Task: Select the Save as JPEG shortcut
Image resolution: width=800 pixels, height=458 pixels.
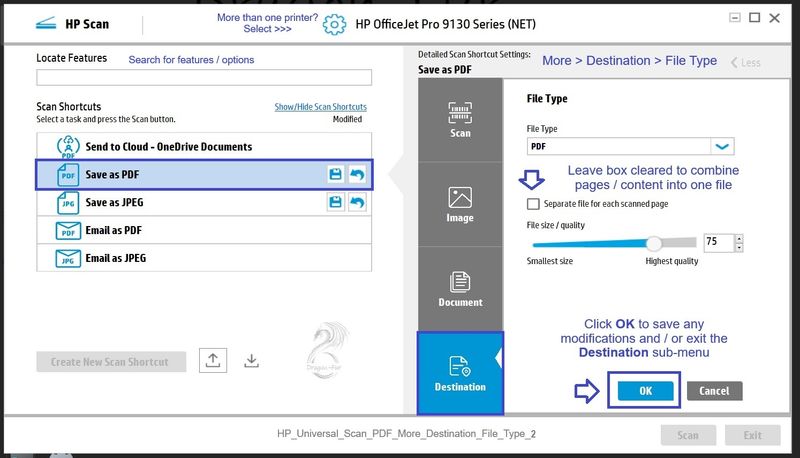Action: 204,202
